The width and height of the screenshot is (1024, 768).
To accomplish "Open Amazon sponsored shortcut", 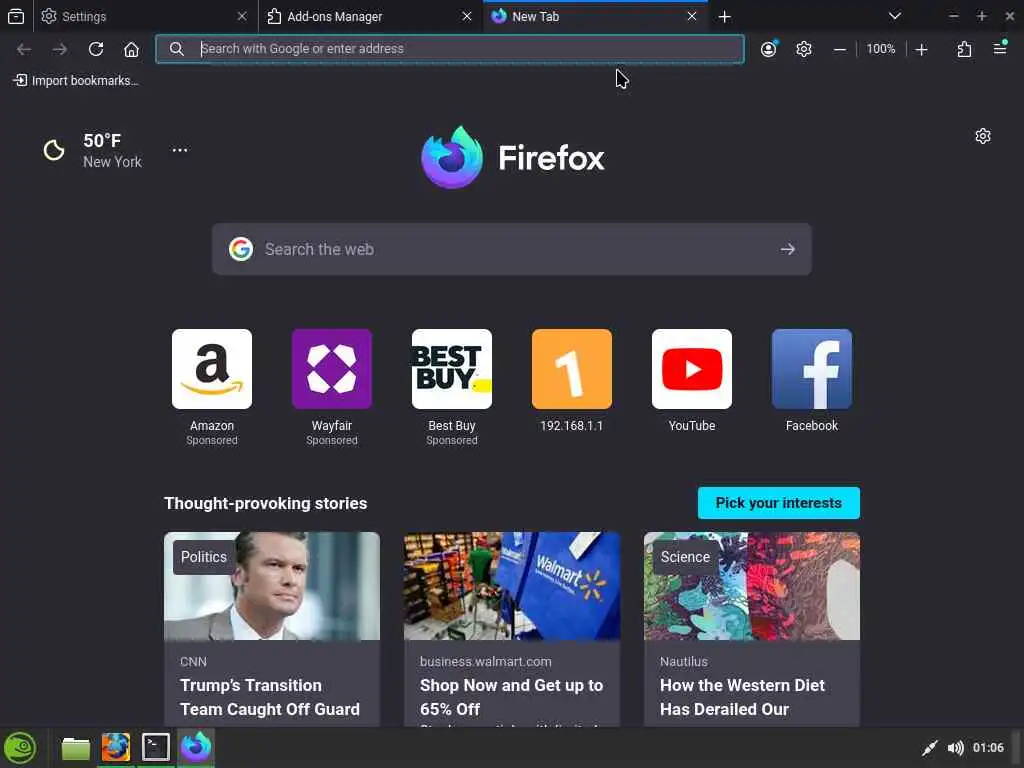I will point(212,387).
